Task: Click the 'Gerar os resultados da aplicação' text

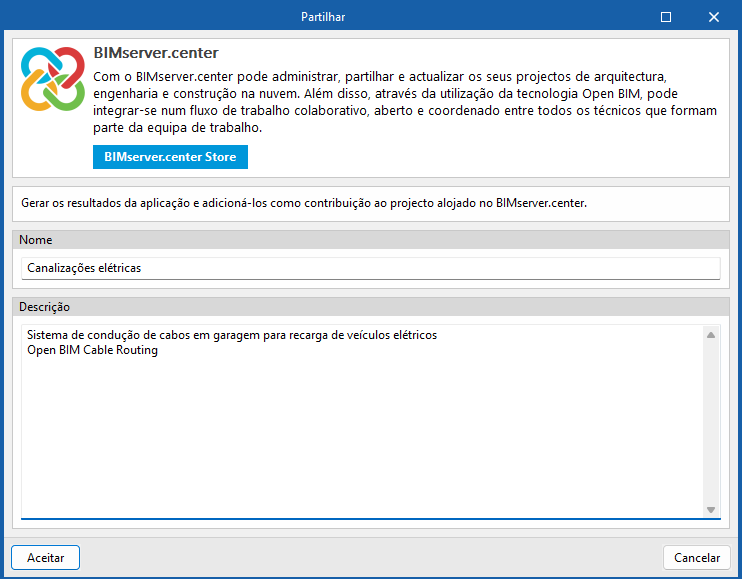Action: 304,203
